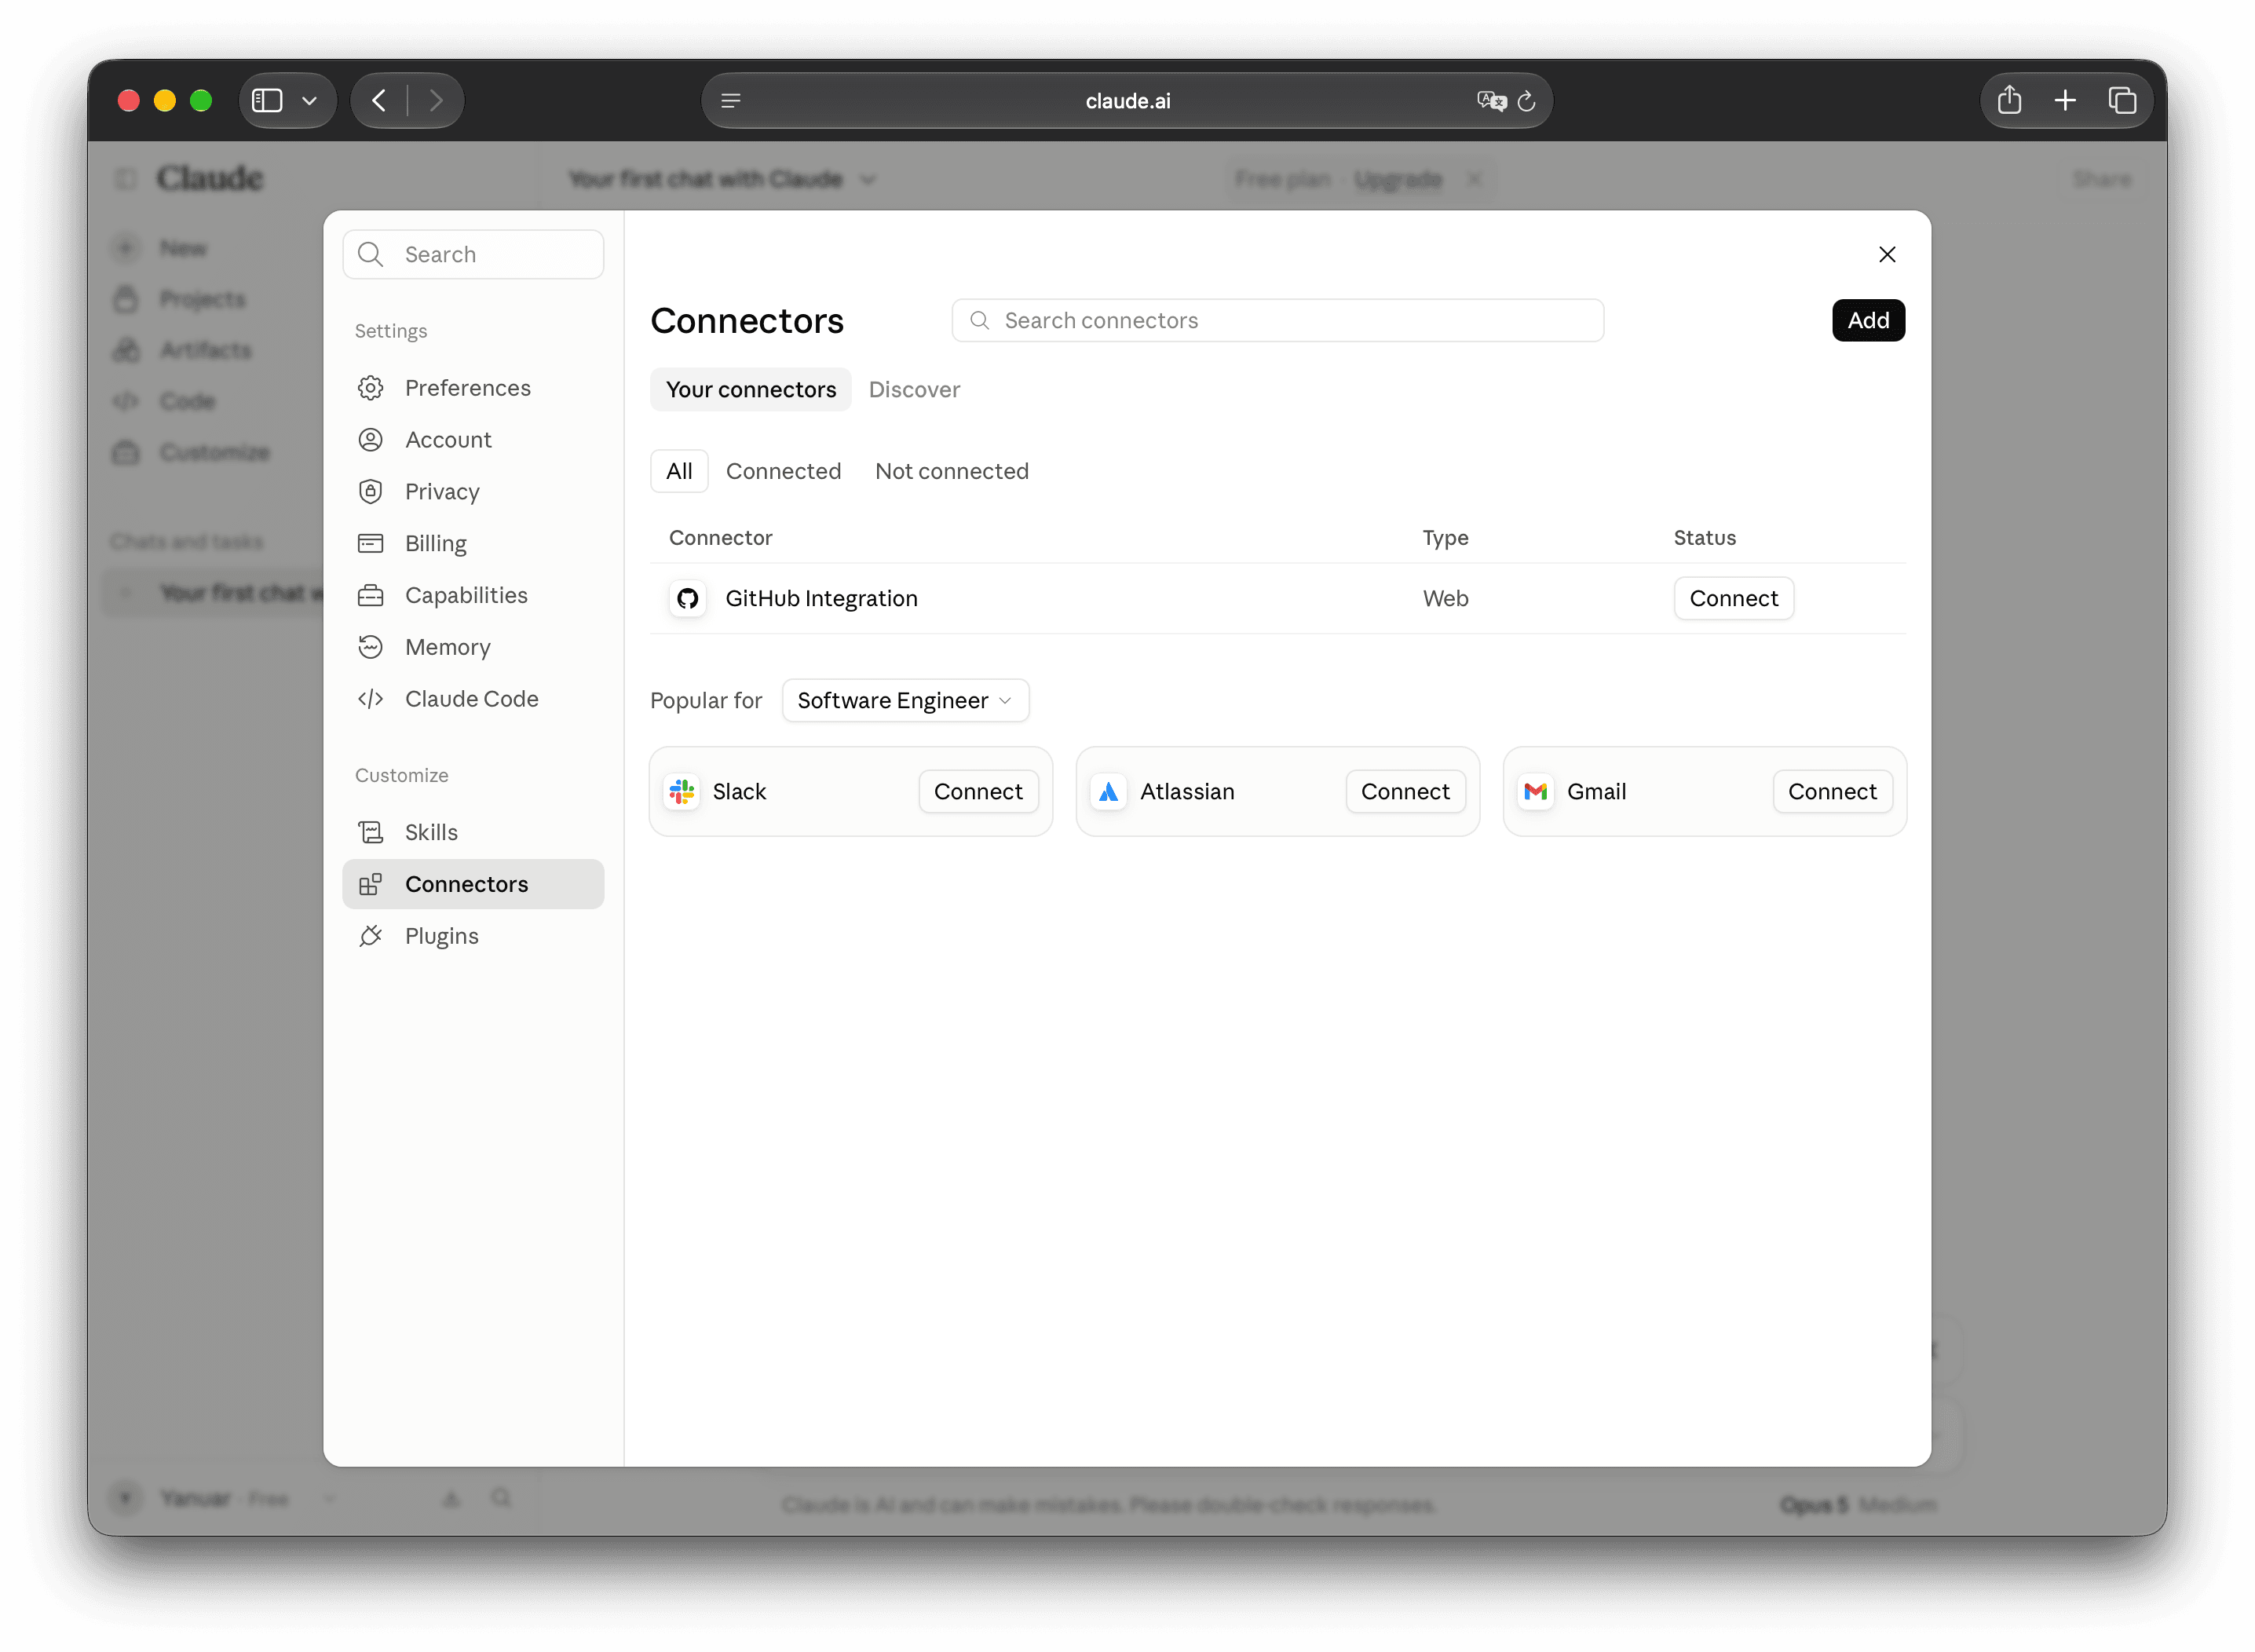
Task: Filter by Not connected
Action: [x=951, y=471]
